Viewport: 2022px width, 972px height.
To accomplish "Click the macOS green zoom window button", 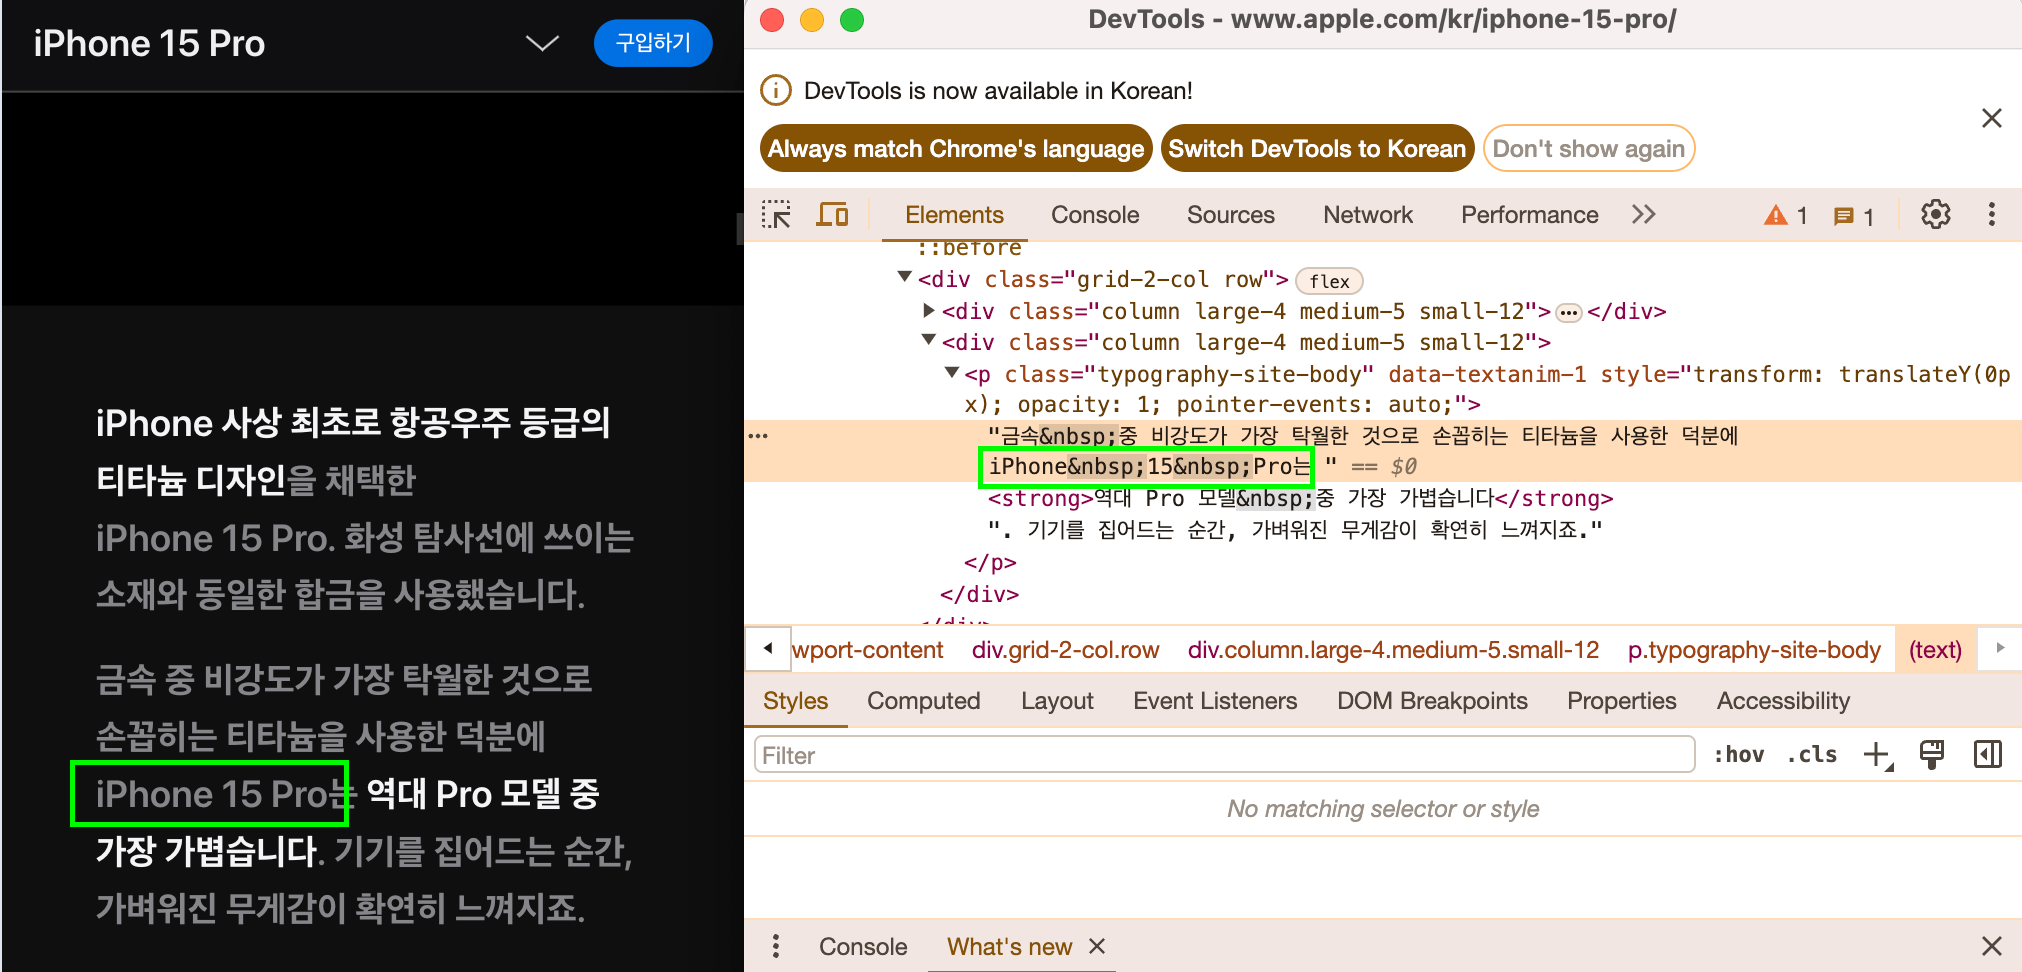I will pyautogui.click(x=851, y=20).
